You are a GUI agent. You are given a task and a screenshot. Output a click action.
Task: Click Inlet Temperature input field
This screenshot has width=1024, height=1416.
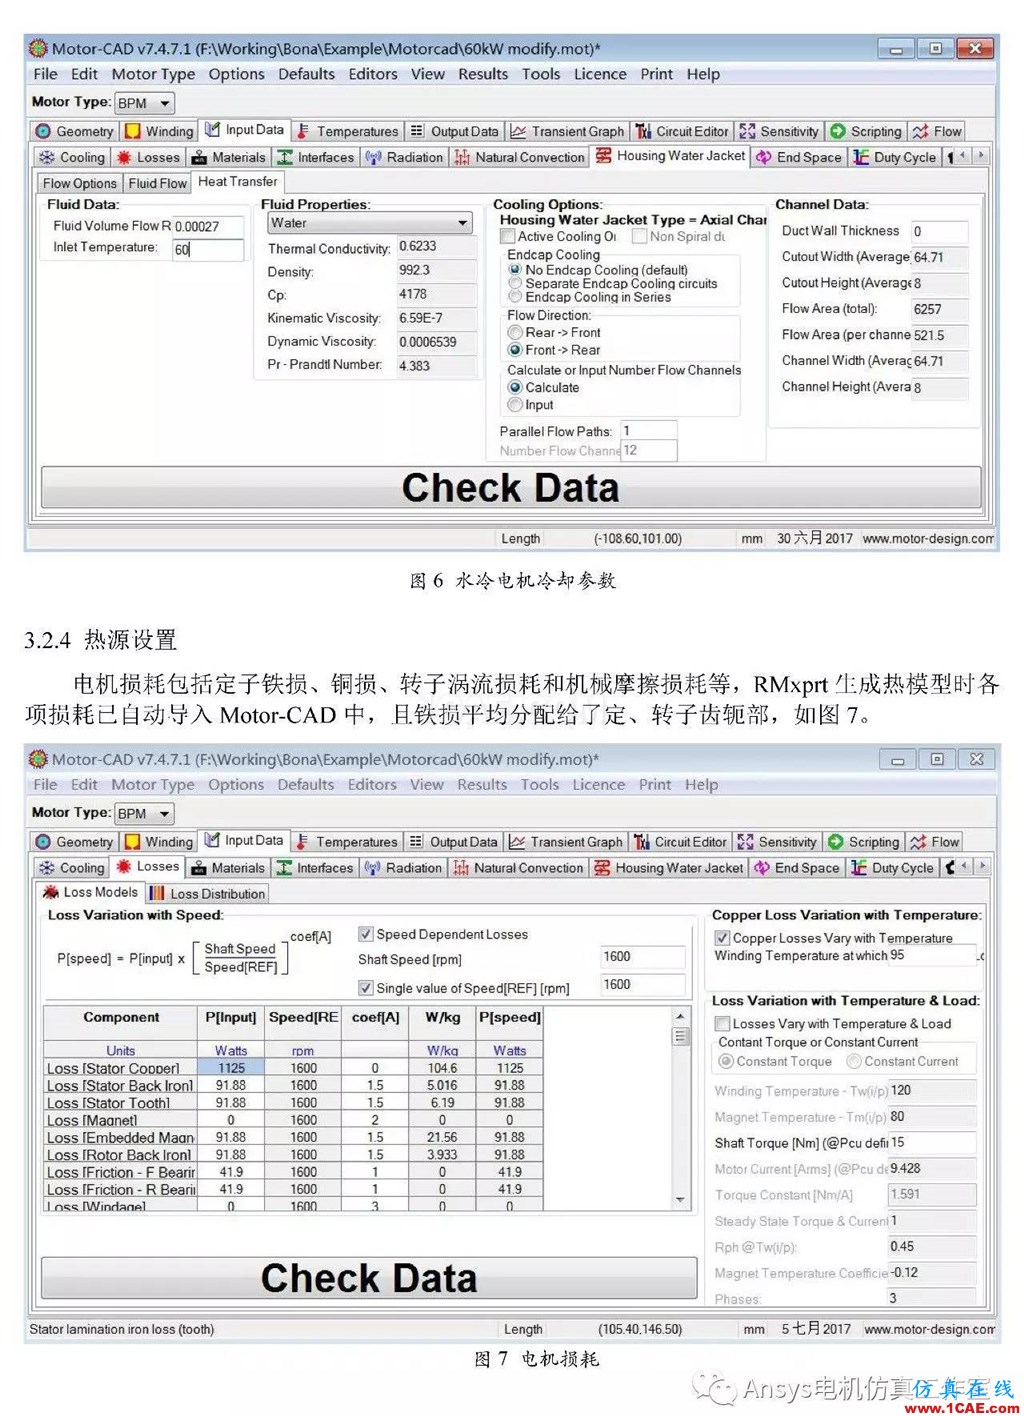(208, 250)
